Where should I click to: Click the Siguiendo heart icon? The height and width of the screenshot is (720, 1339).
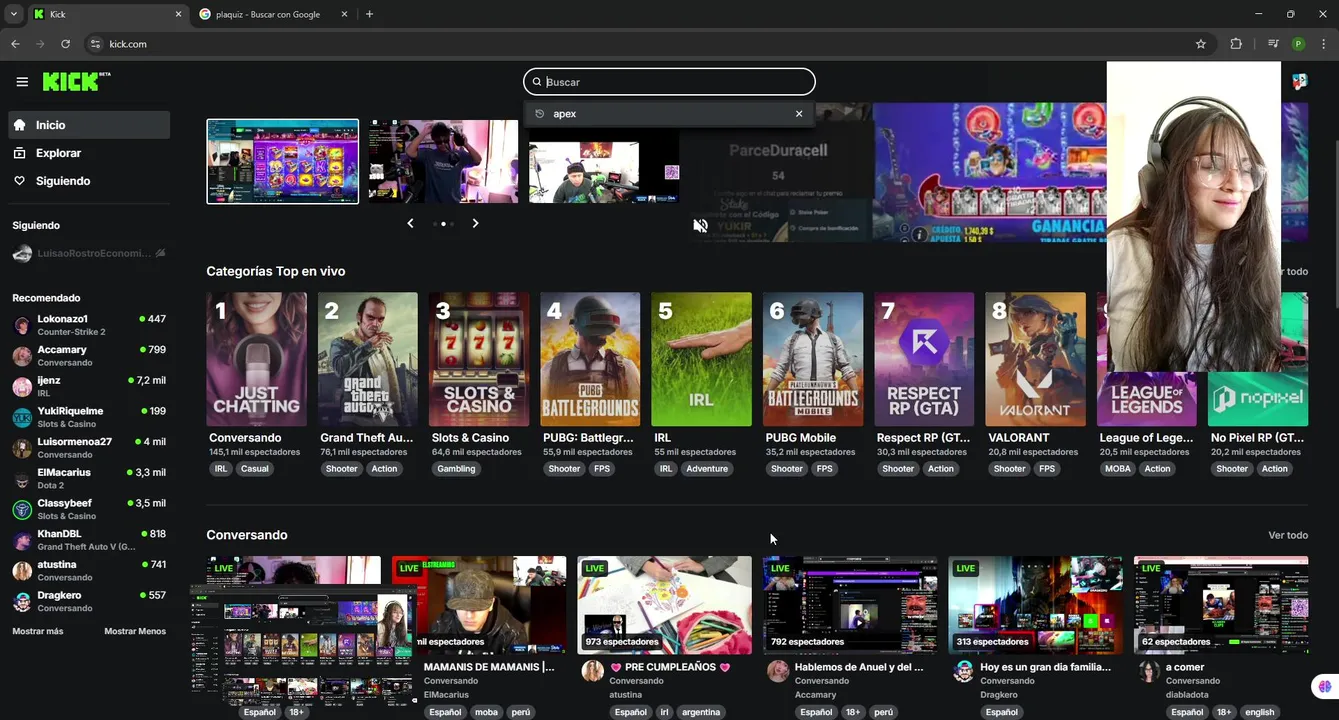coord(19,181)
